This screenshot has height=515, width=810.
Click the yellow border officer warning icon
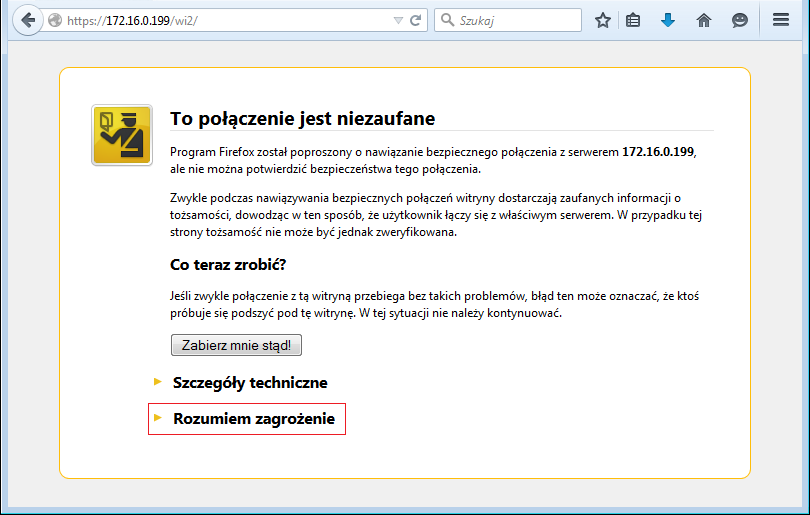pos(122,135)
